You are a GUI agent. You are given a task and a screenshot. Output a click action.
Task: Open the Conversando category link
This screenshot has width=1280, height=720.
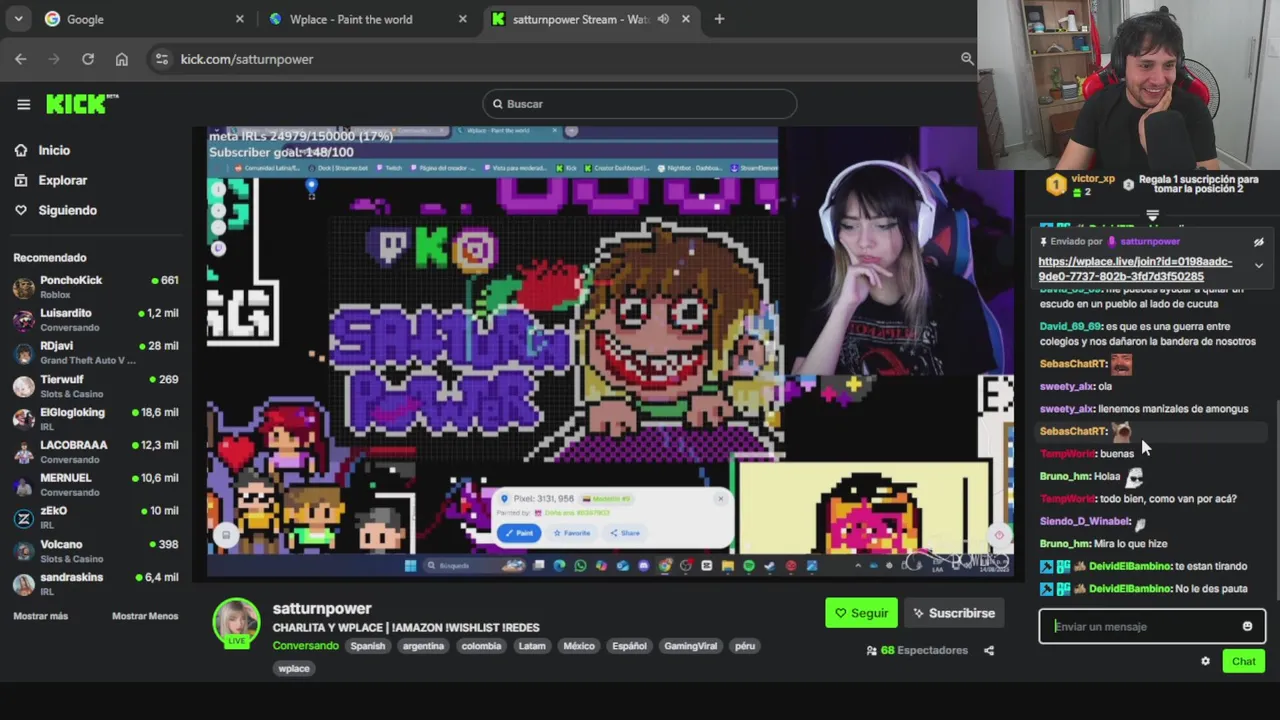[305, 645]
